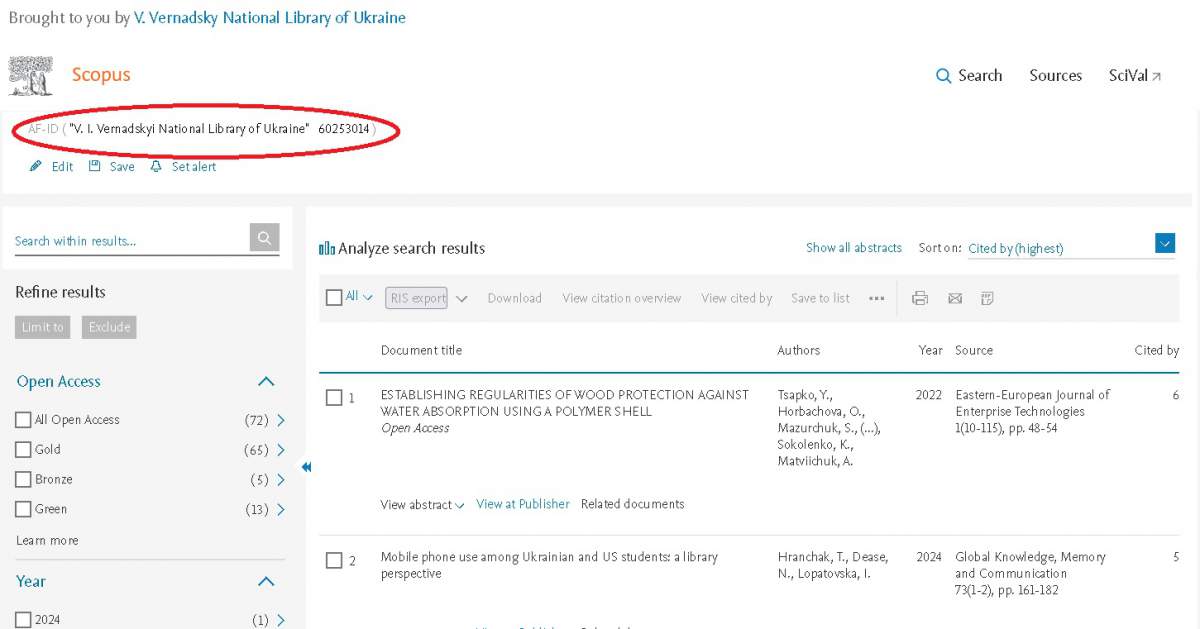
Task: Click the Set alert link
Action: 184,167
